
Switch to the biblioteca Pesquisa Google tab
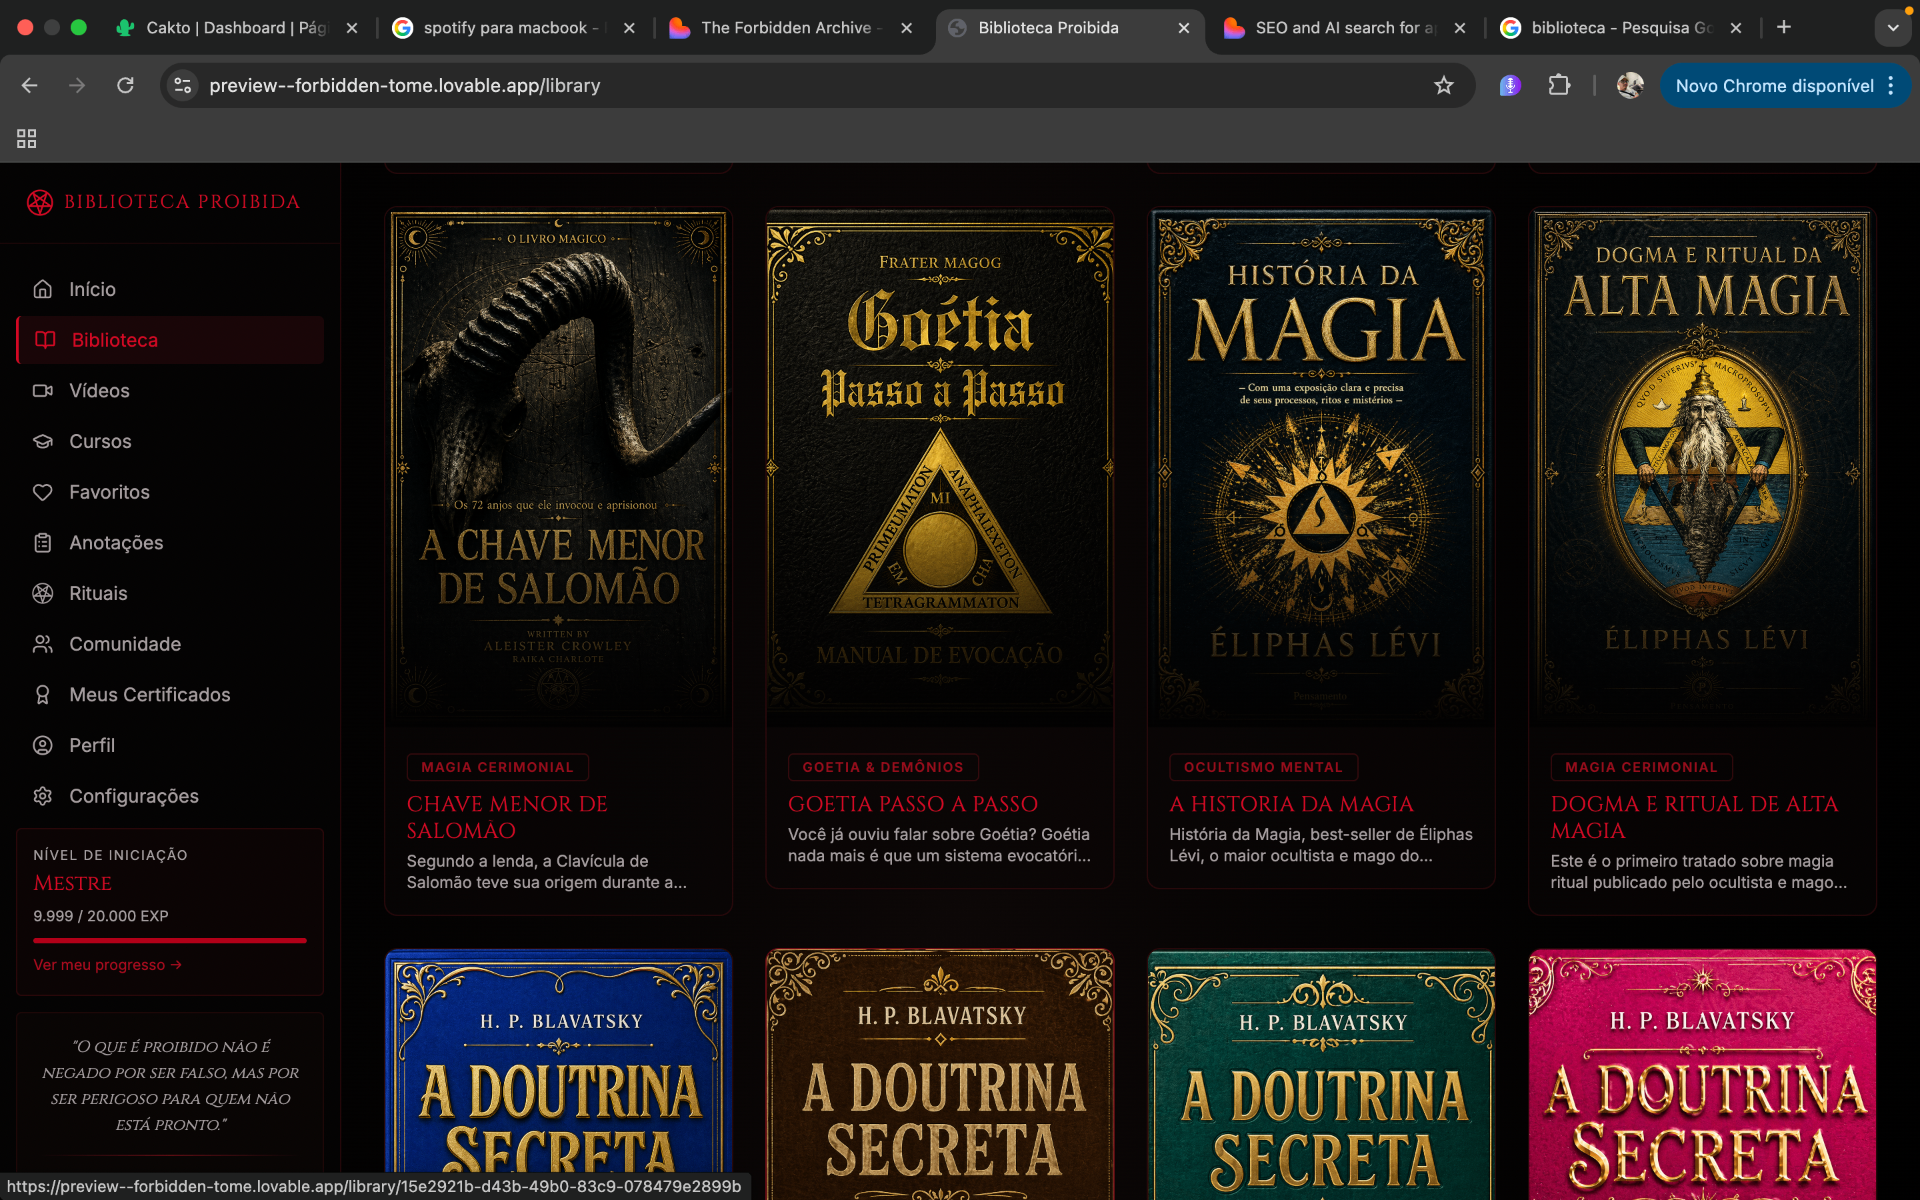(1621, 28)
